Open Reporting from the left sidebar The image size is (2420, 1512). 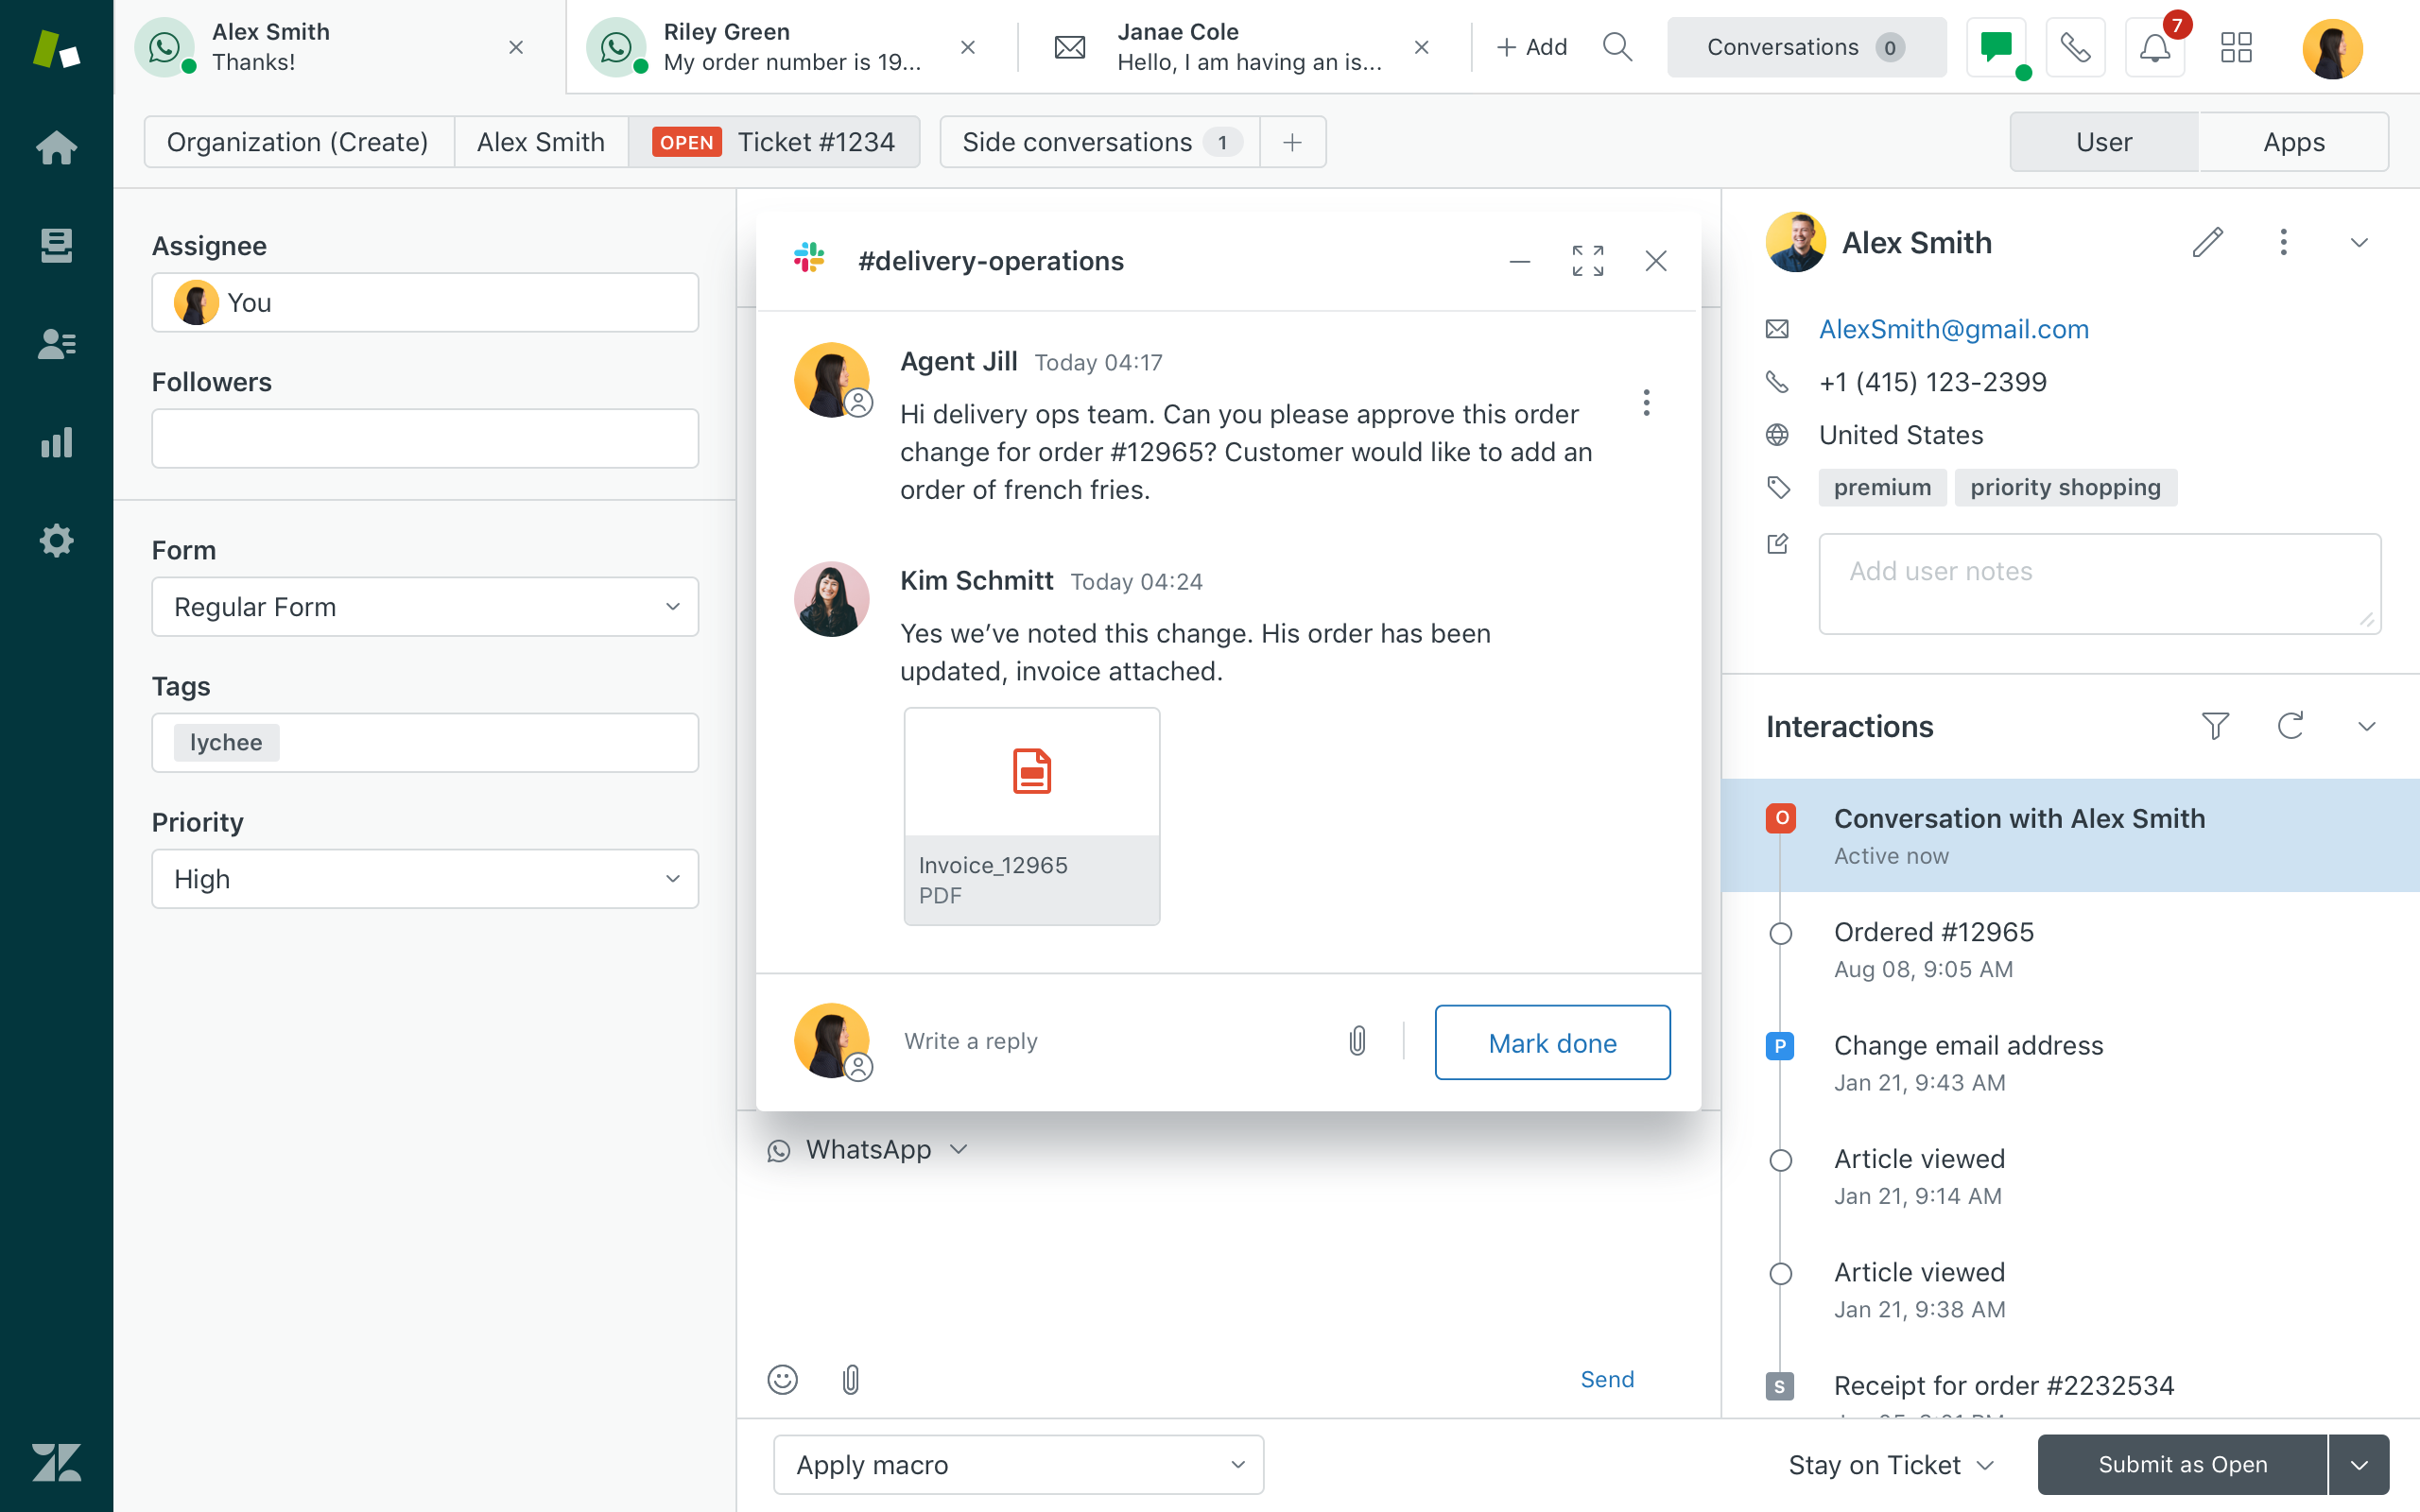point(57,442)
